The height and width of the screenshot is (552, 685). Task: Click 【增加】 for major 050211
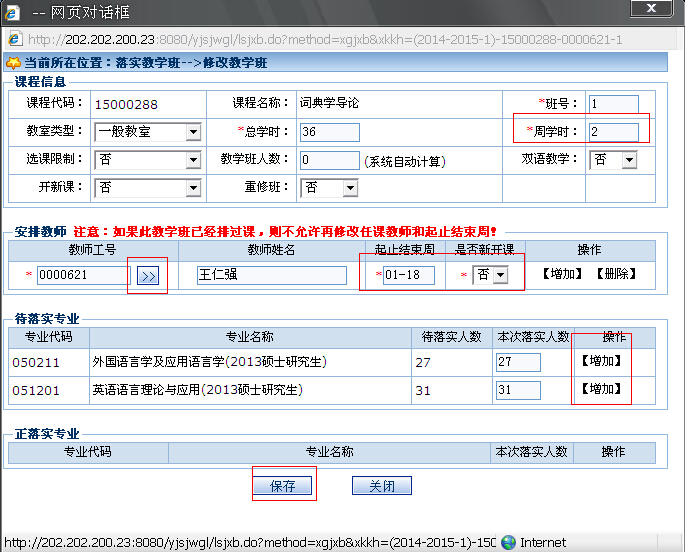(602, 361)
